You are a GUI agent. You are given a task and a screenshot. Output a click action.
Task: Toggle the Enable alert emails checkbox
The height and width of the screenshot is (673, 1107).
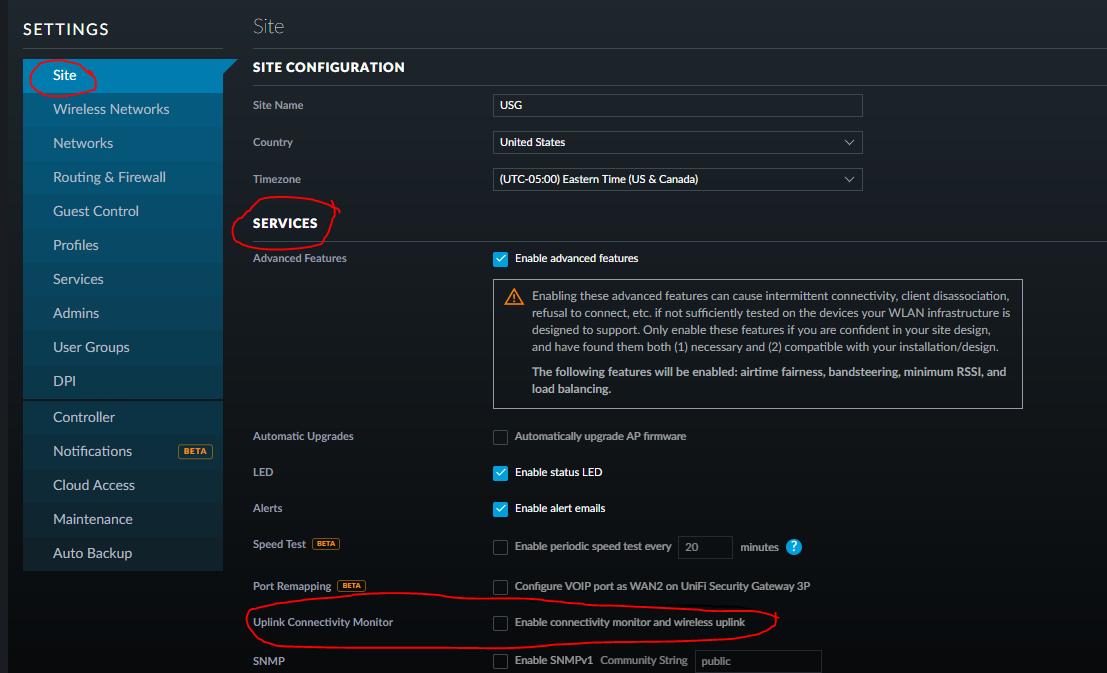click(x=501, y=509)
